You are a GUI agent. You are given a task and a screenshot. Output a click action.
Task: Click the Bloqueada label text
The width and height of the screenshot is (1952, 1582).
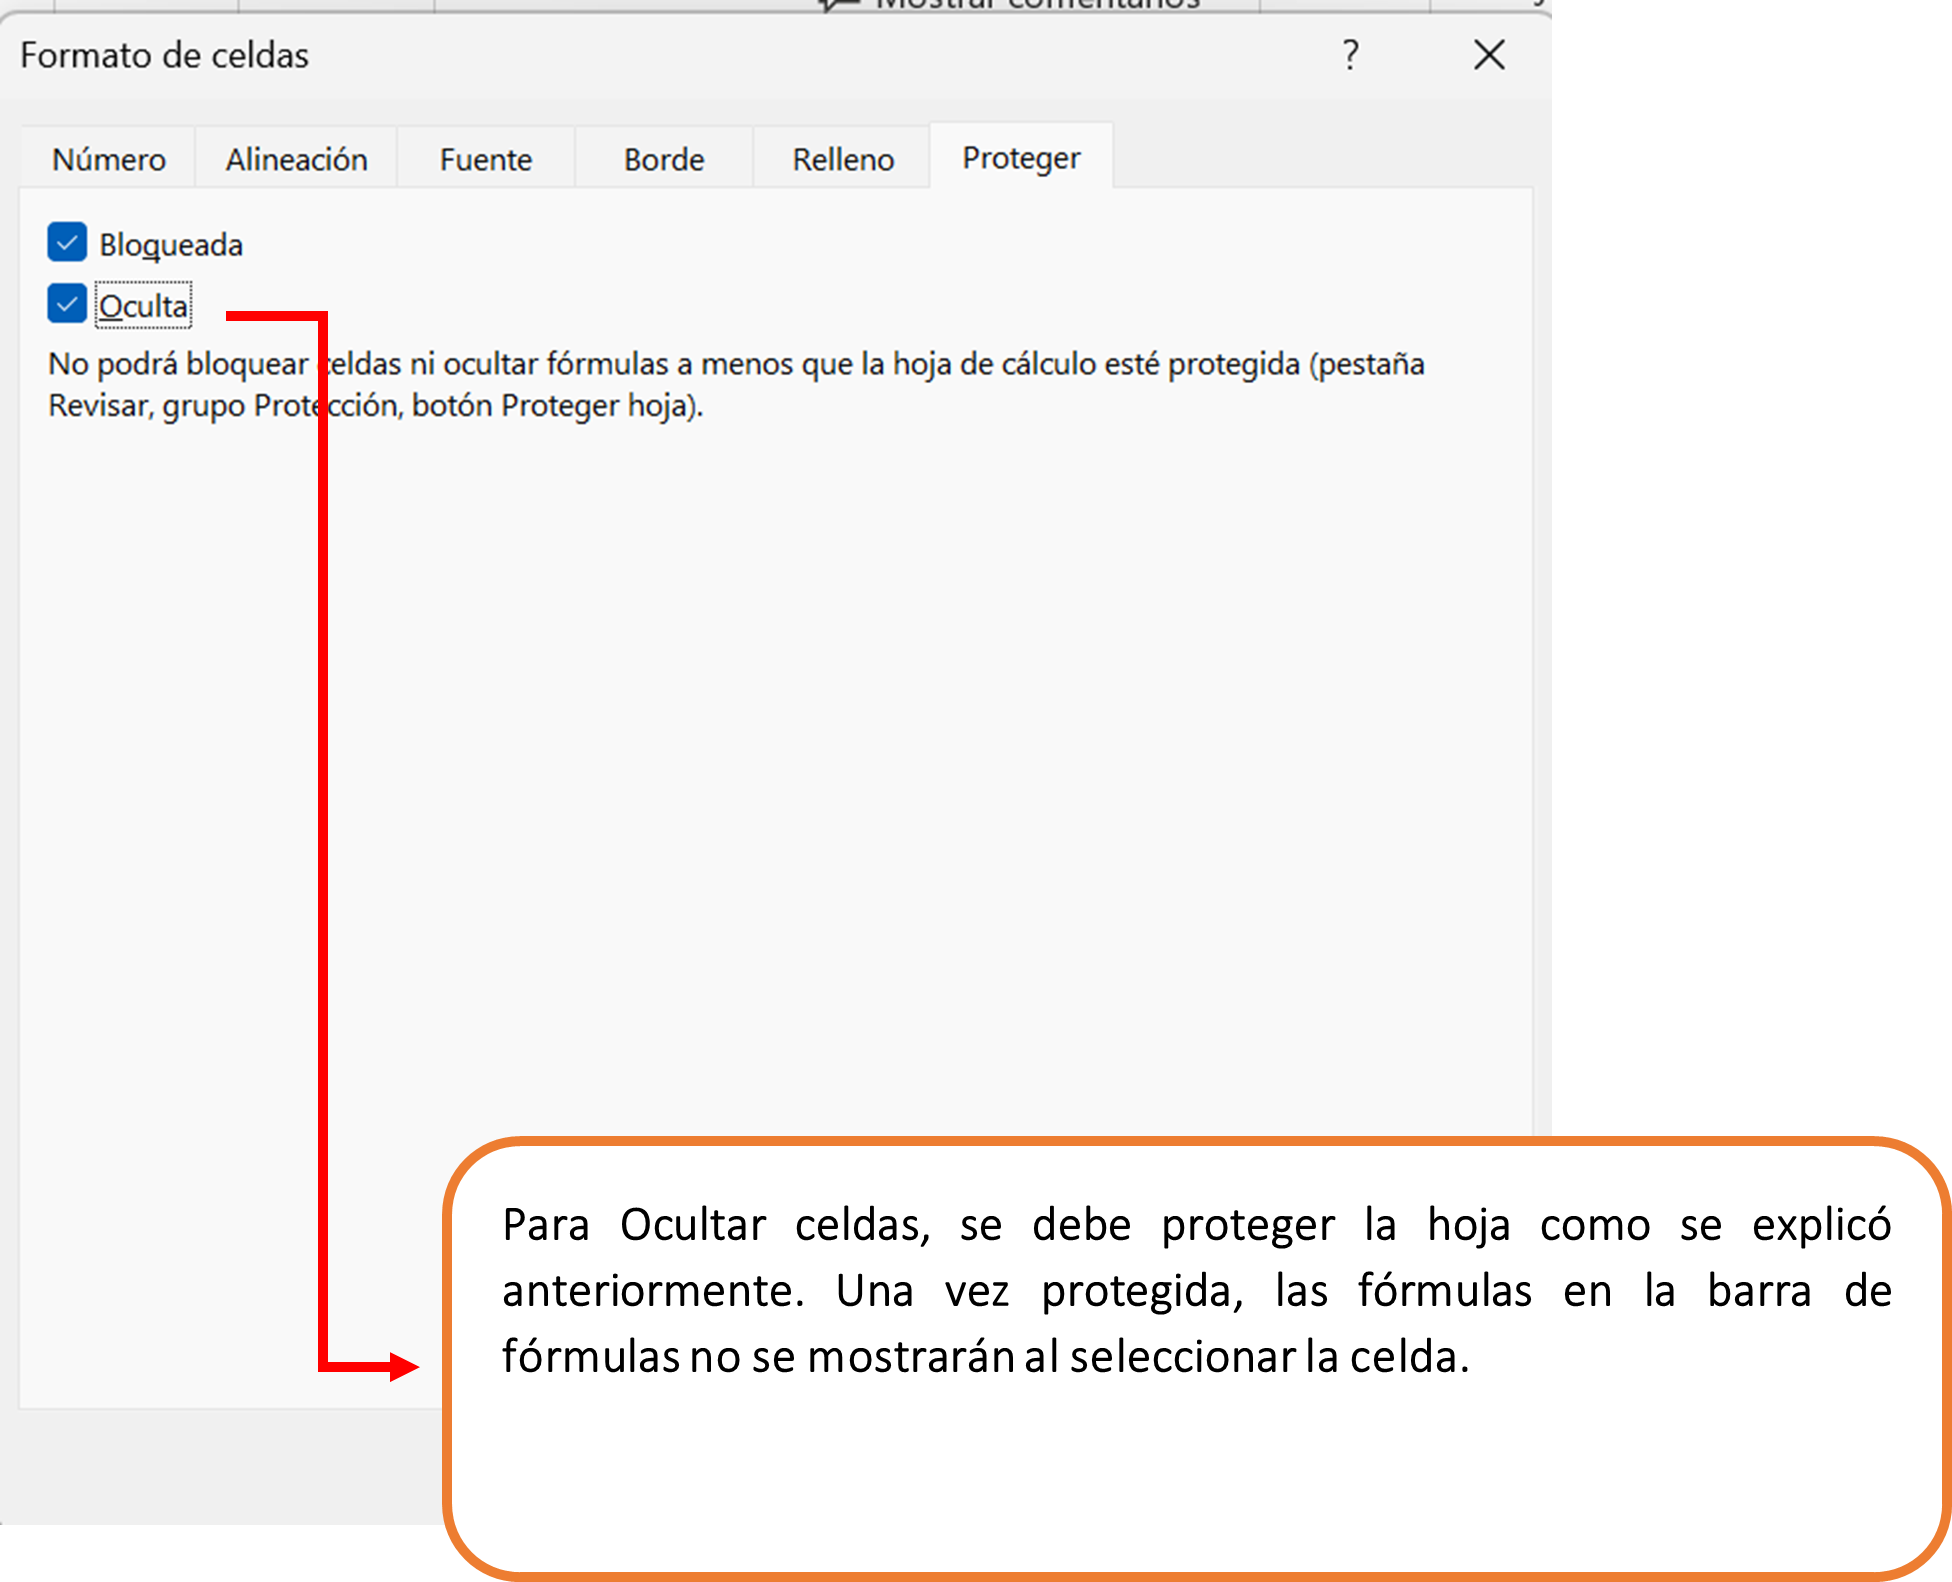click(171, 245)
